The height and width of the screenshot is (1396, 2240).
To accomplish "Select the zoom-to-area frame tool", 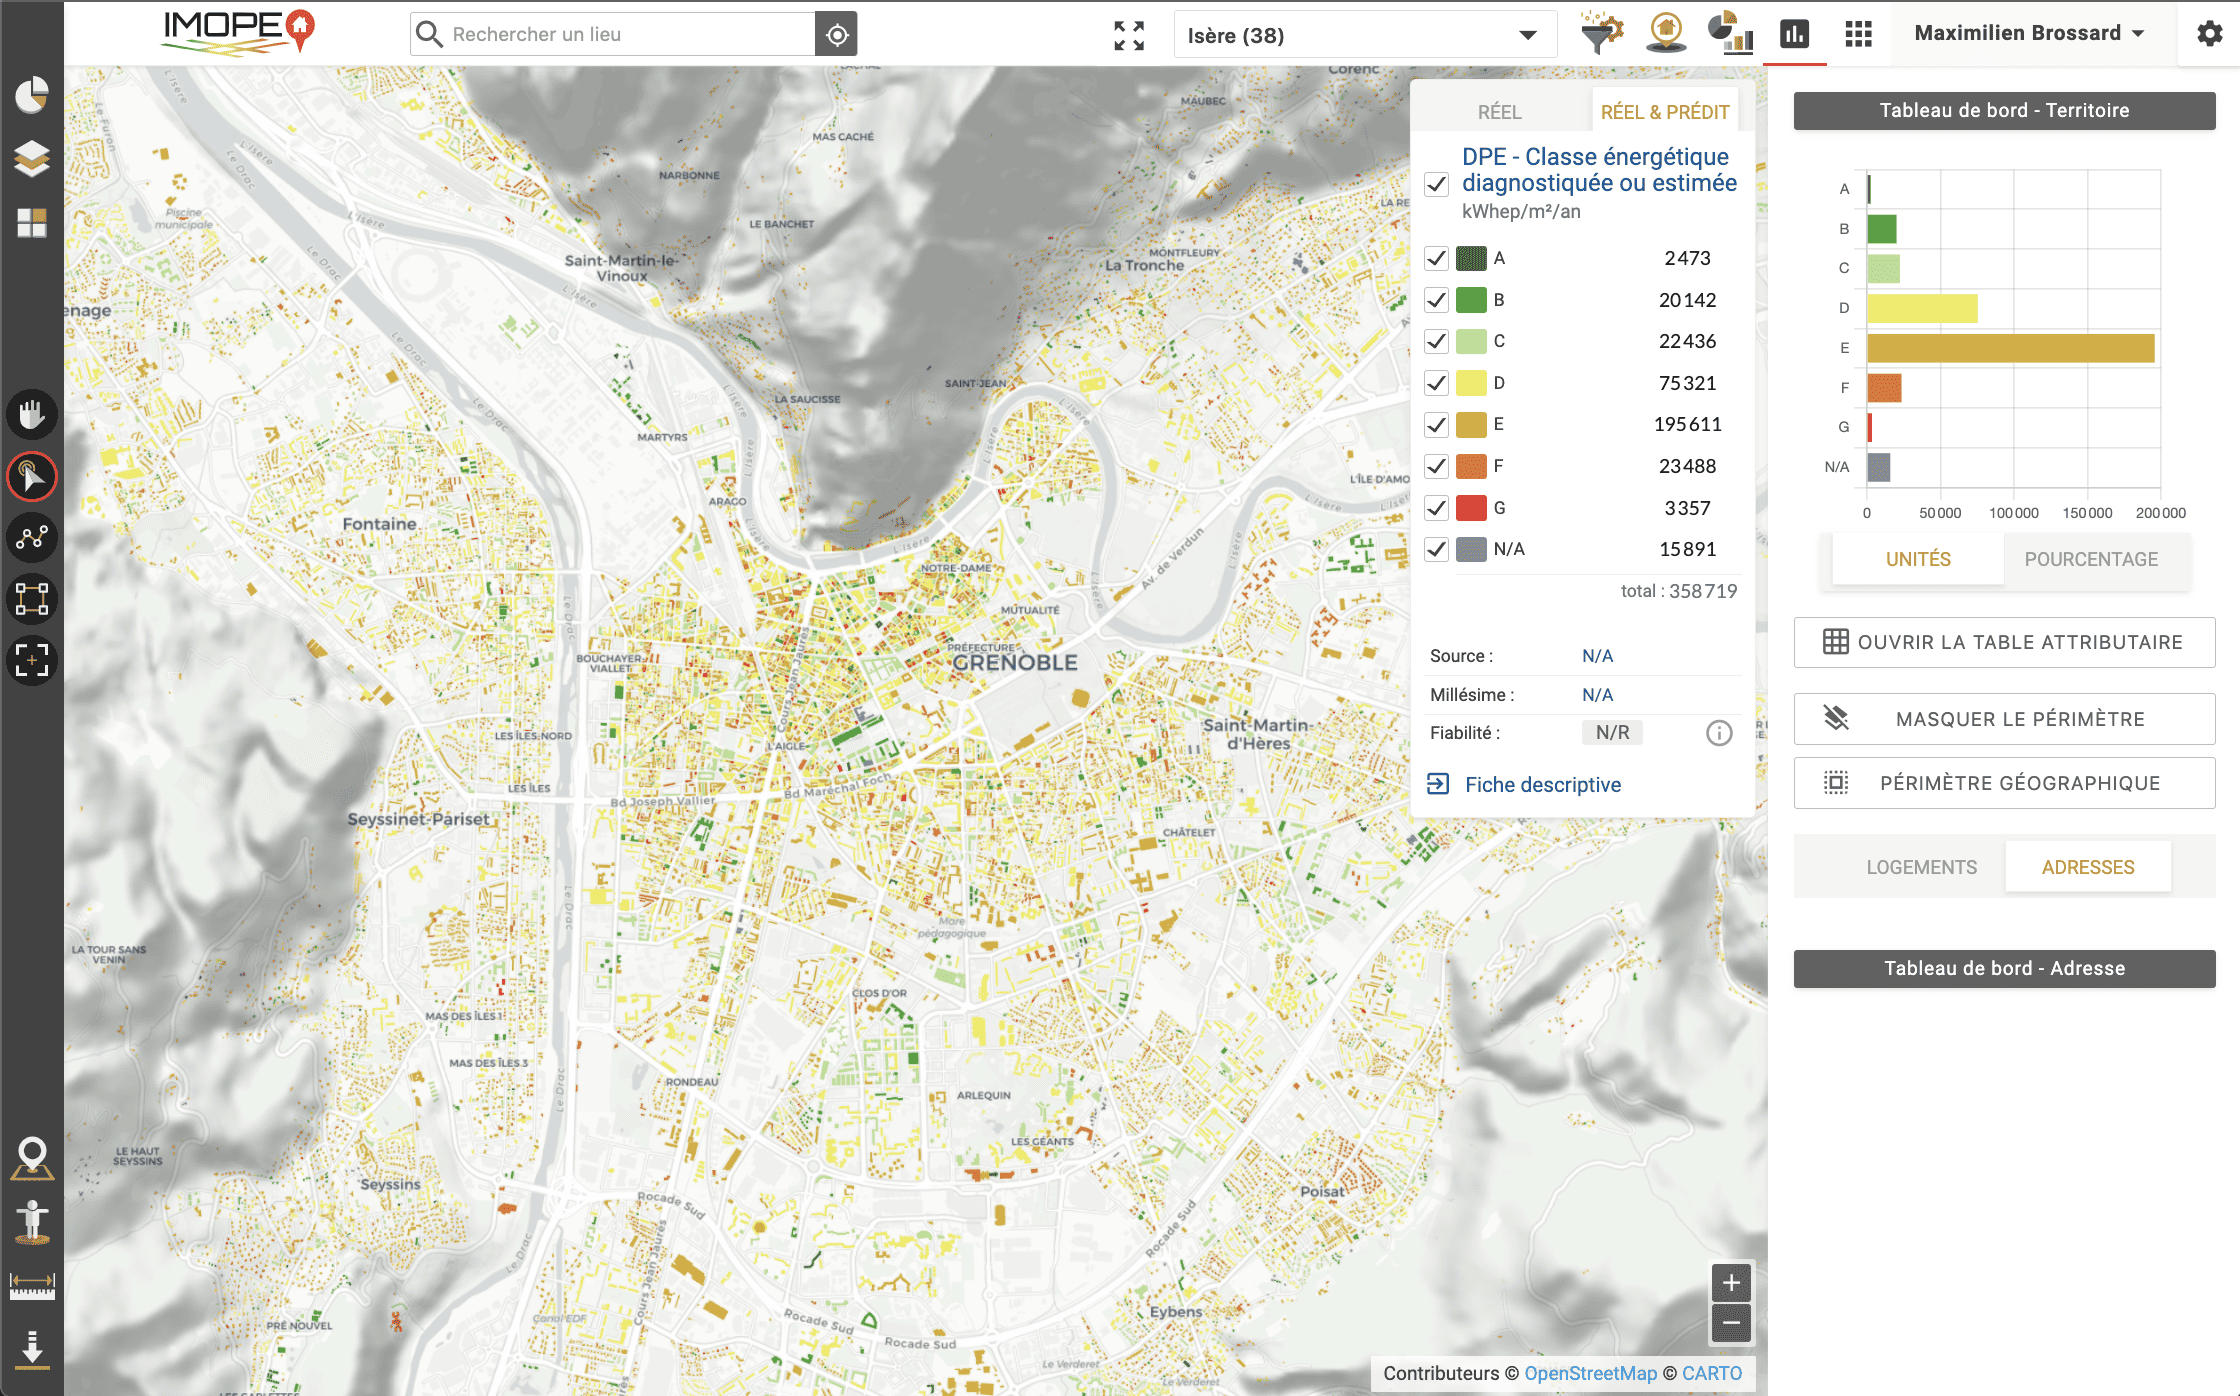I will click(x=32, y=660).
